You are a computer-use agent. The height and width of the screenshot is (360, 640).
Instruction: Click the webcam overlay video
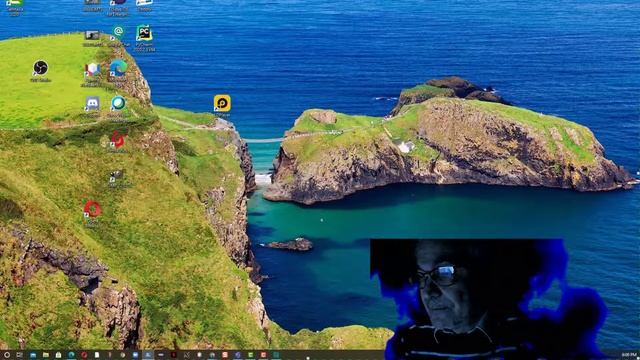(x=490, y=299)
